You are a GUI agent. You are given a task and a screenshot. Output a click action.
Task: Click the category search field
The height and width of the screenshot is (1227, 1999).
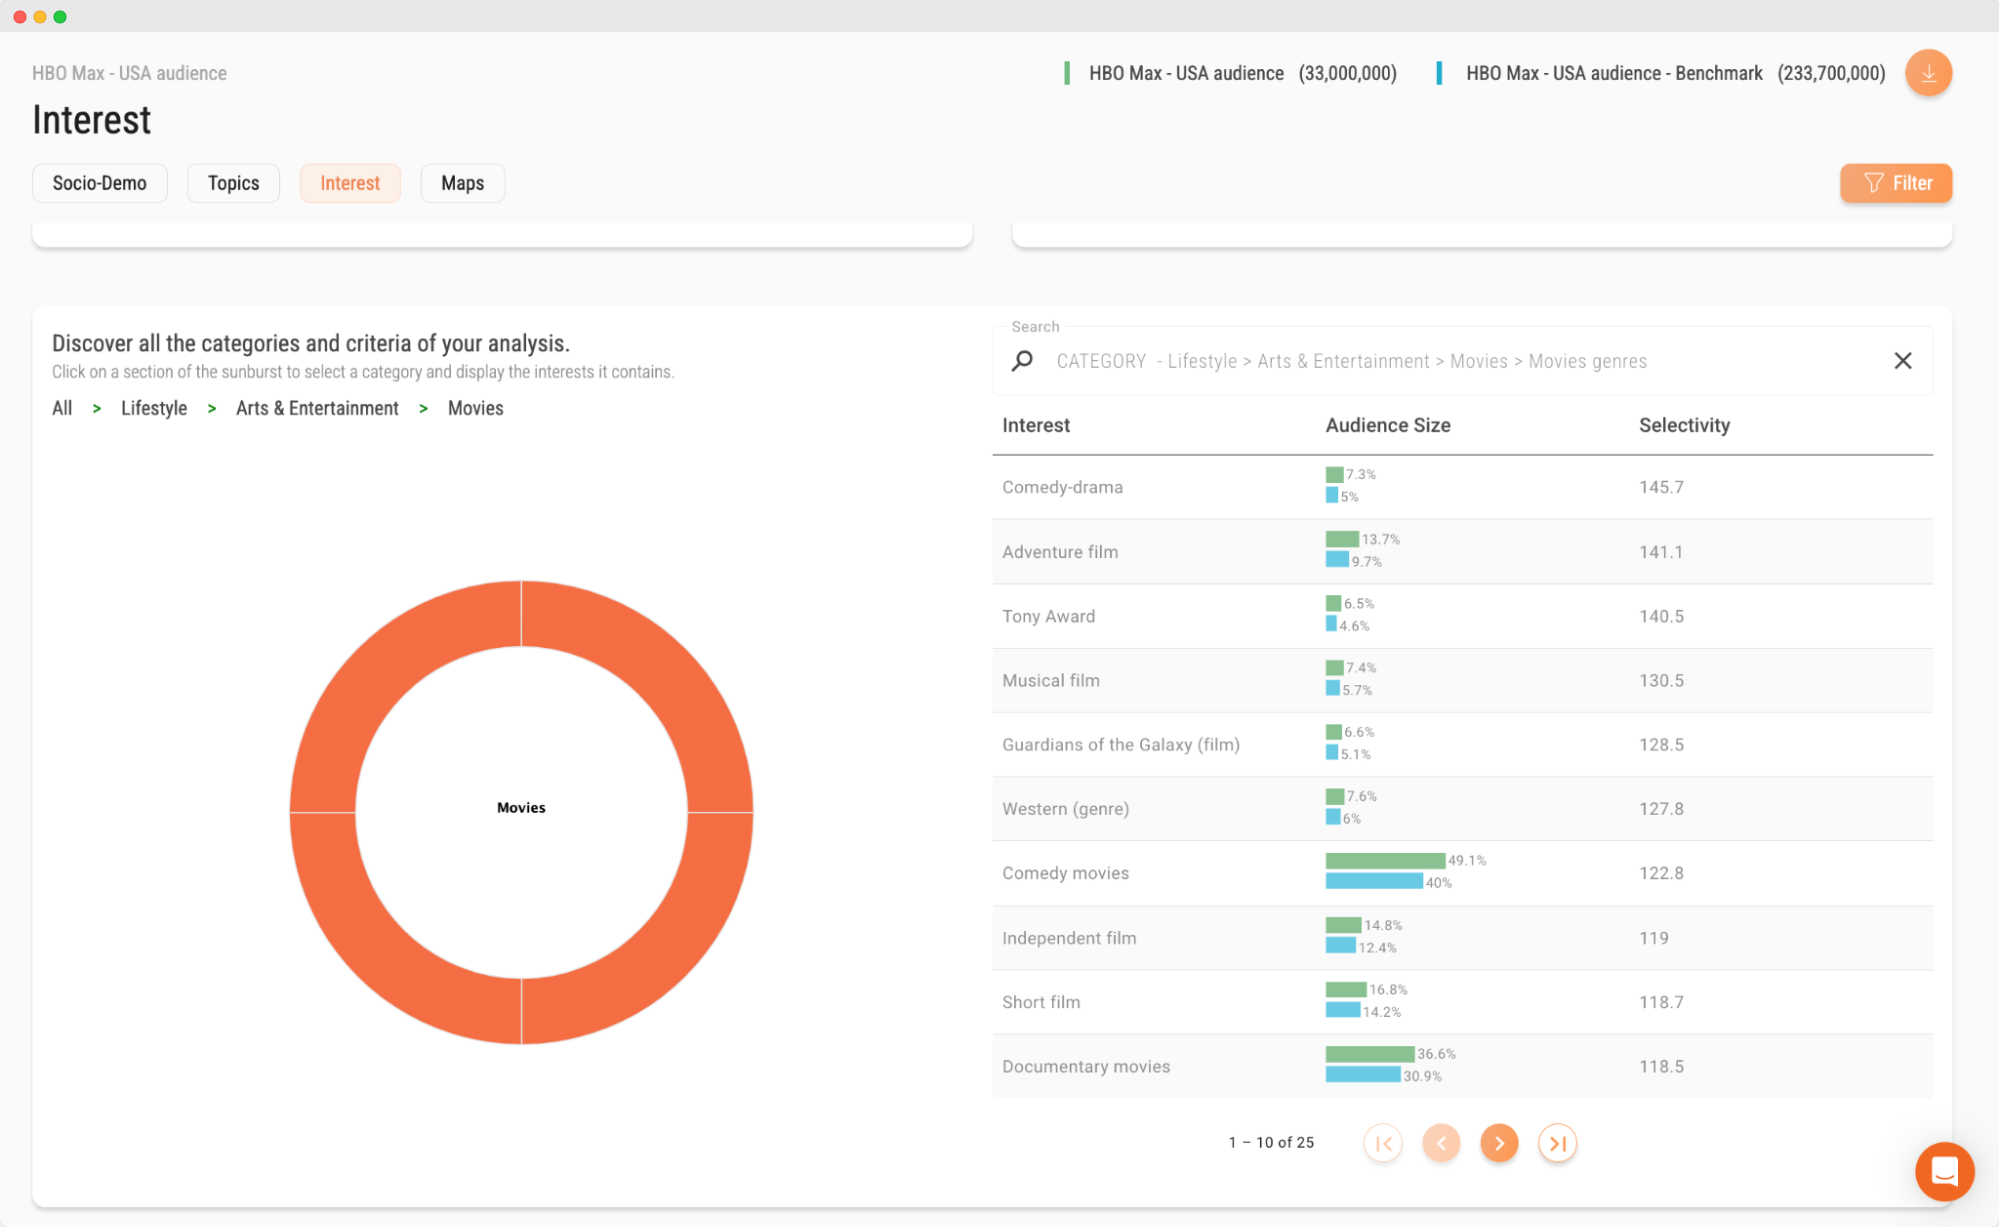pos(1462,361)
